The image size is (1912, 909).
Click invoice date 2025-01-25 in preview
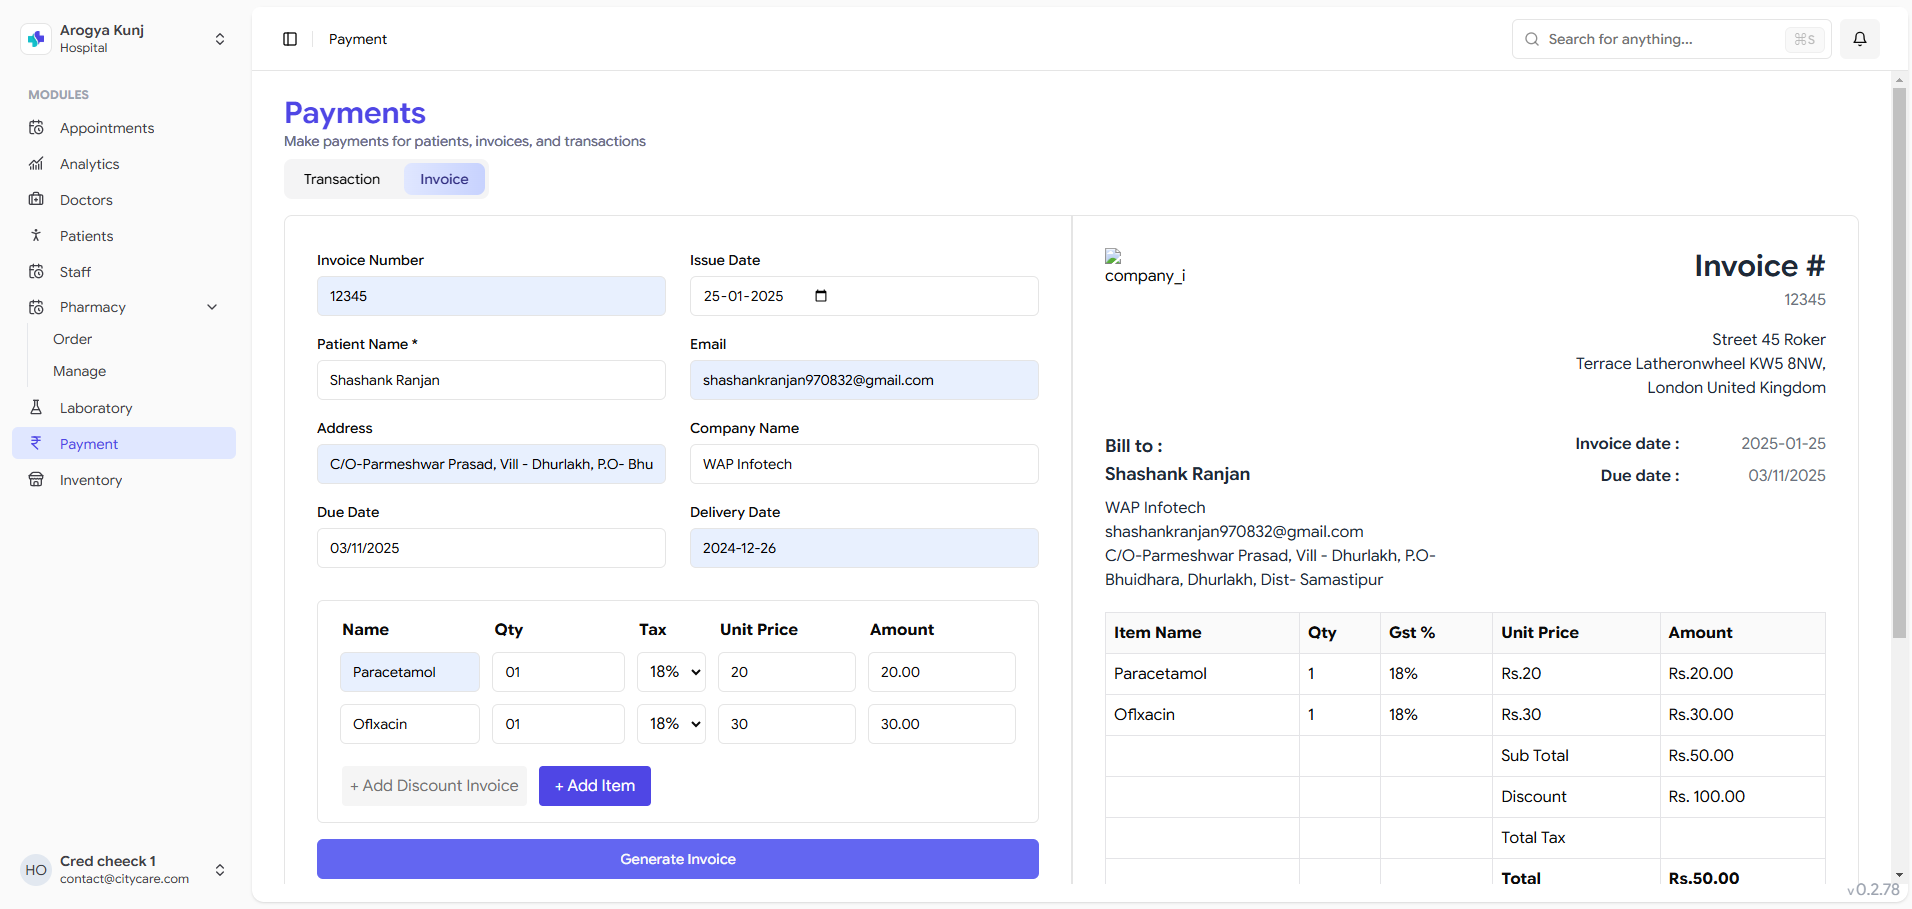1783,444
